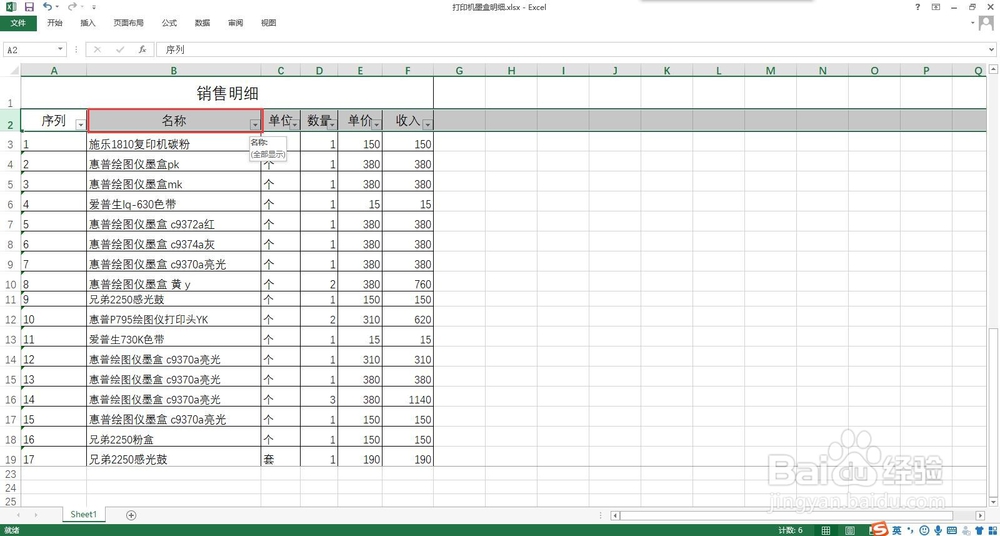Open the filter dropdown on the 单价 header

pos(376,124)
